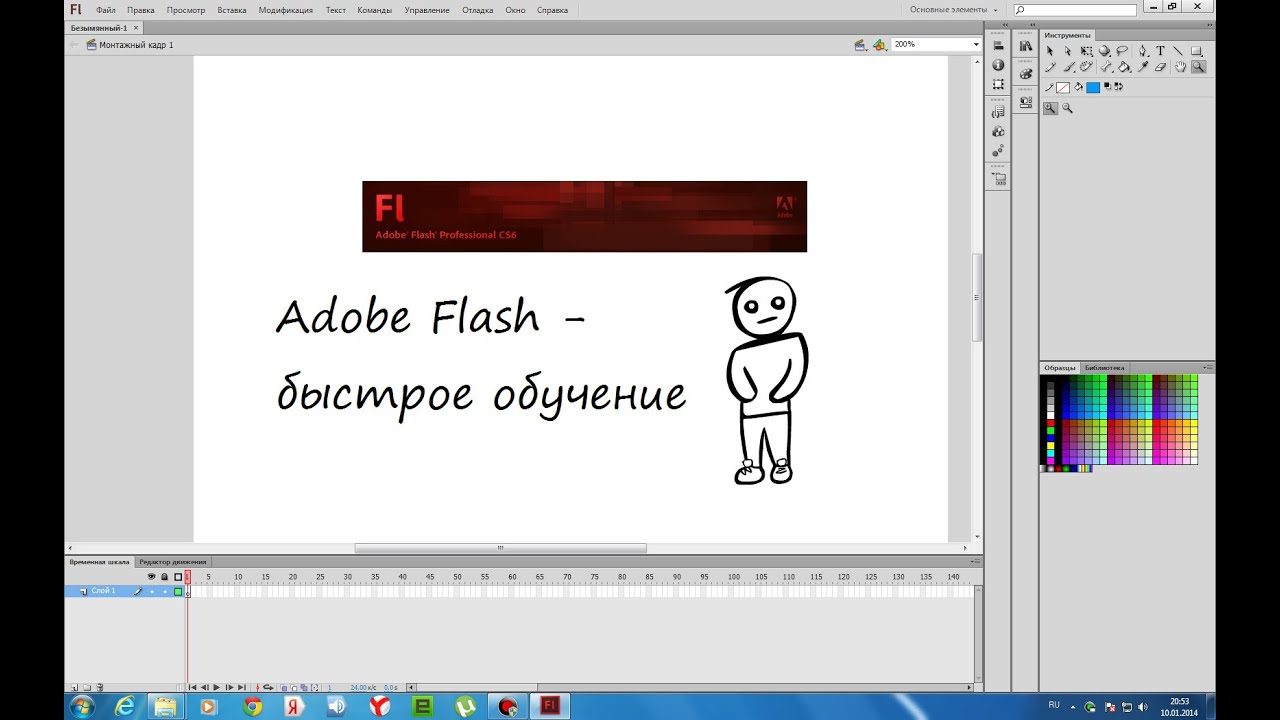Open the Файл menu
Viewport: 1280px width, 720px height.
pos(105,10)
